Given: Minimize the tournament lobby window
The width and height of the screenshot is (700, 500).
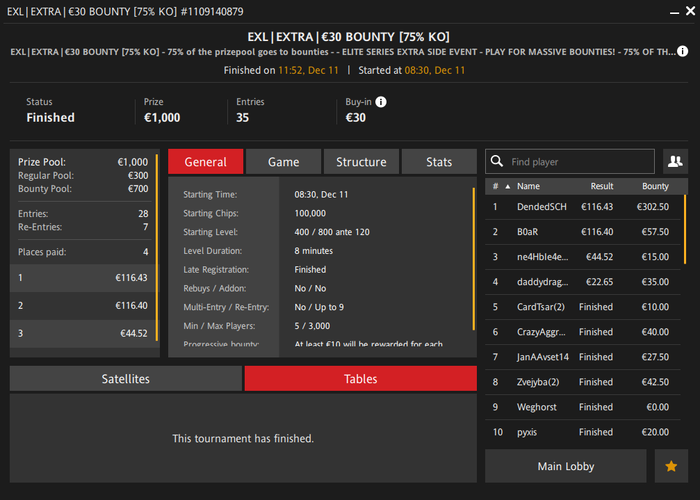Looking at the screenshot, I should [x=674, y=13].
